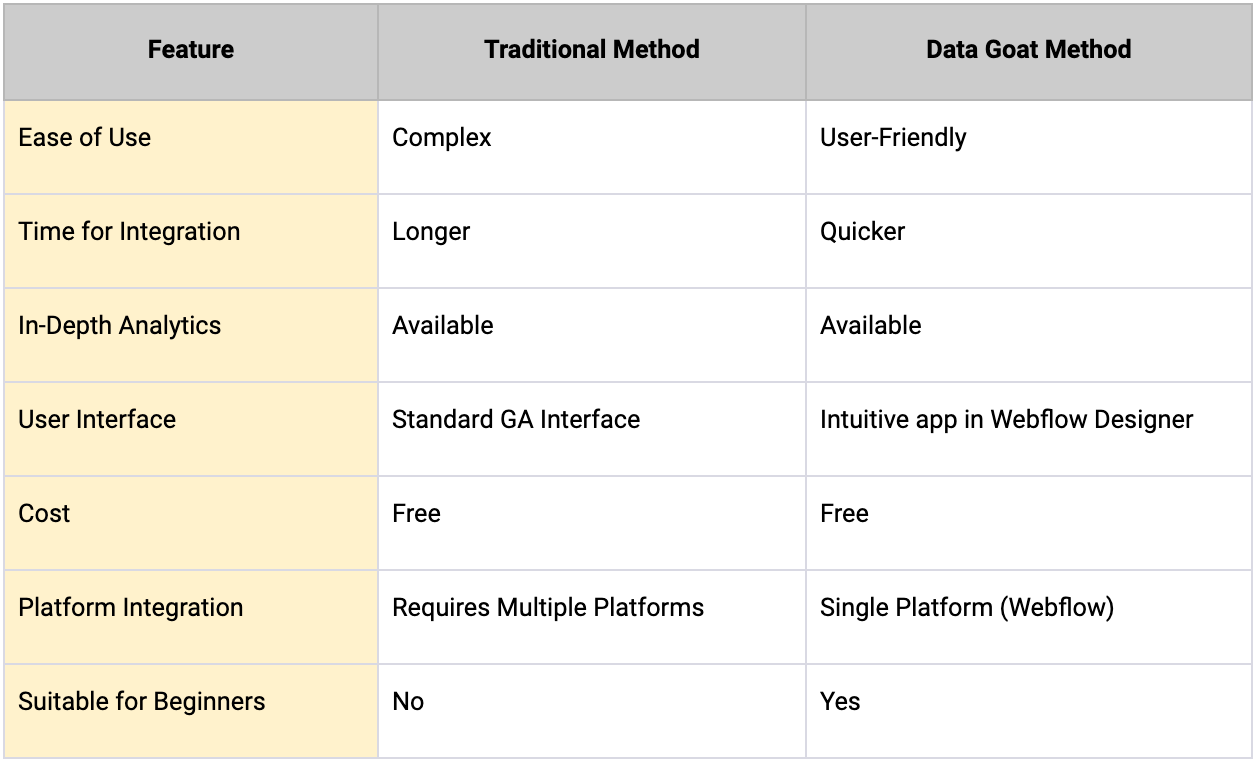Click Requires Multiple Platforms cell
Image resolution: width=1256 pixels, height=762 pixels.
548,608
